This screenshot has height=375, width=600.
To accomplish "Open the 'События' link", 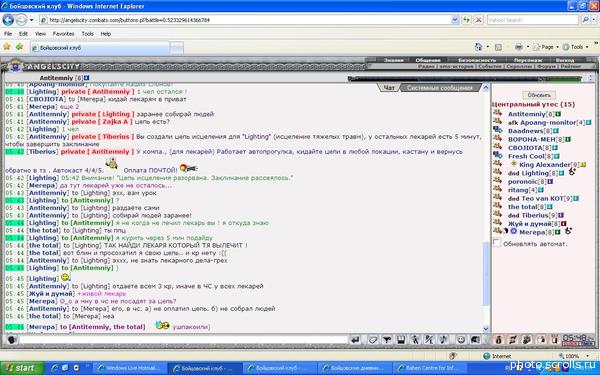I will (x=489, y=66).
